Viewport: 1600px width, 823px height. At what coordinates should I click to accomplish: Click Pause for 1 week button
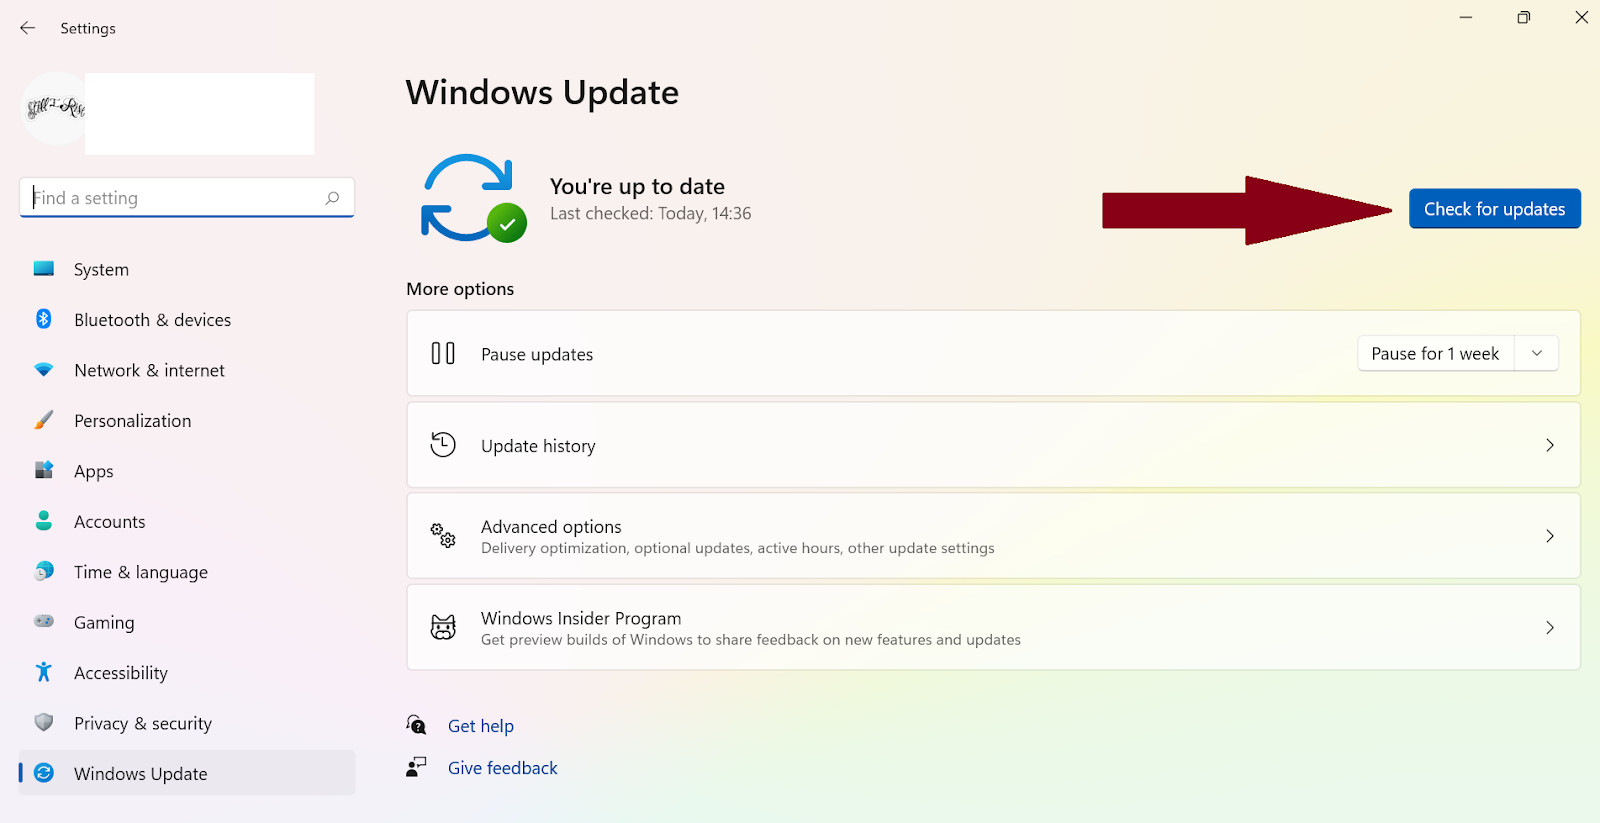pos(1435,353)
